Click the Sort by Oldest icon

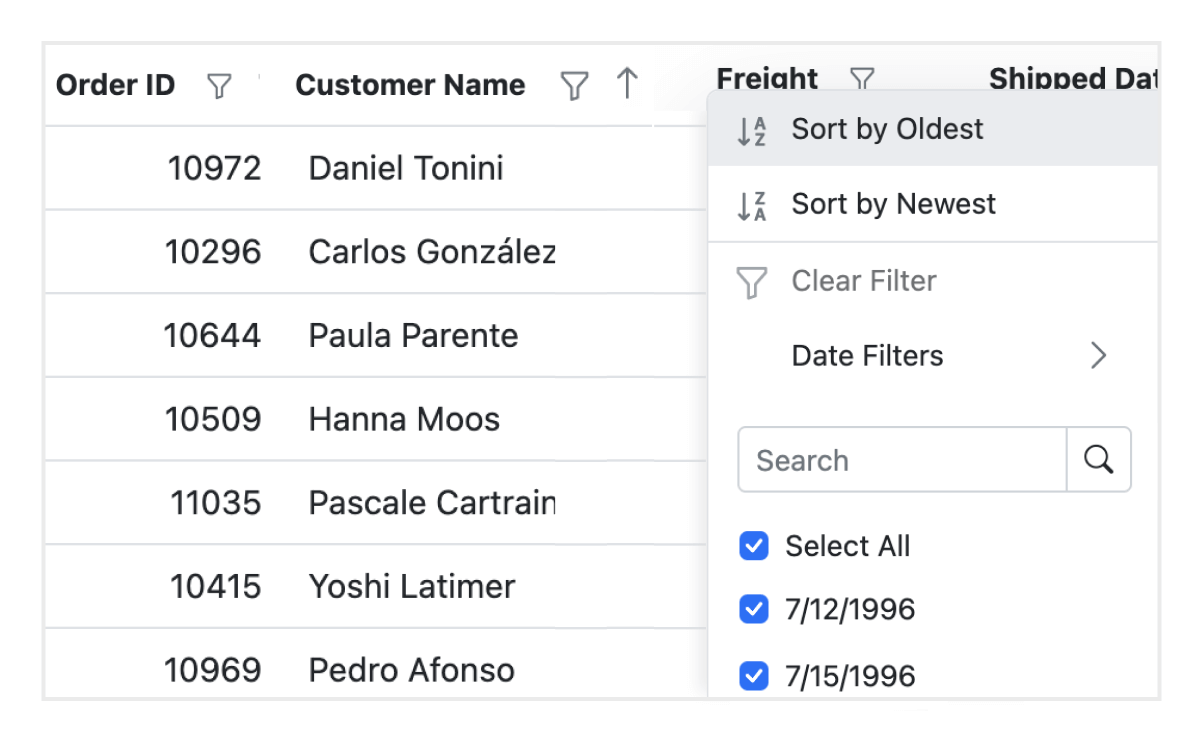[751, 130]
